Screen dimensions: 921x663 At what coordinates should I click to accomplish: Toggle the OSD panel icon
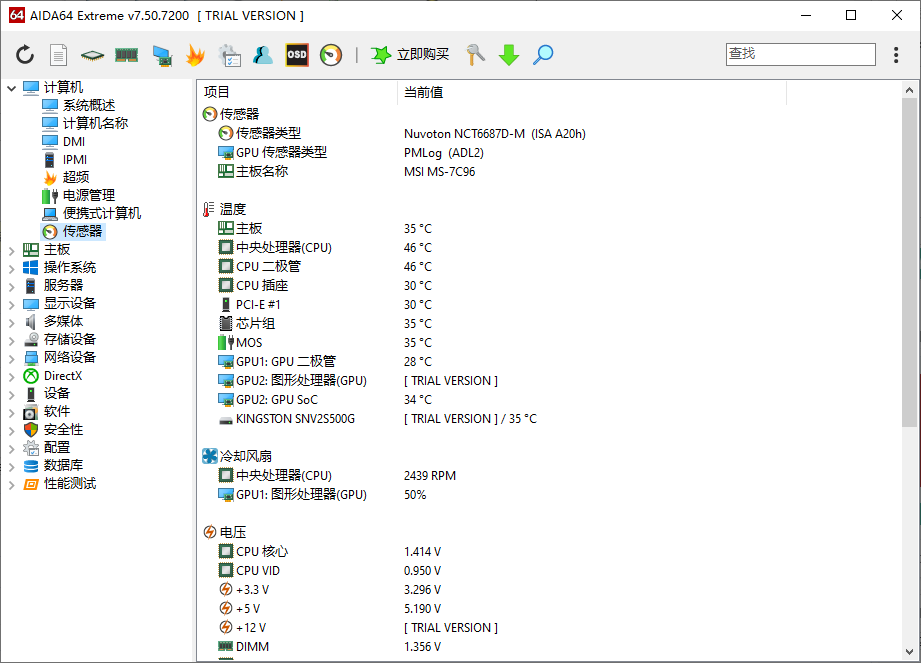click(x=297, y=55)
